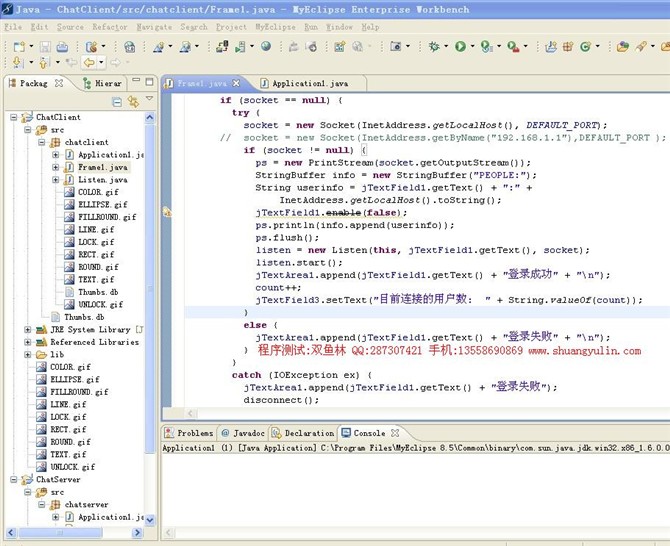Viewport: 670px width, 546px height.
Task: Maximize the Package Explorer view
Action: 149,81
